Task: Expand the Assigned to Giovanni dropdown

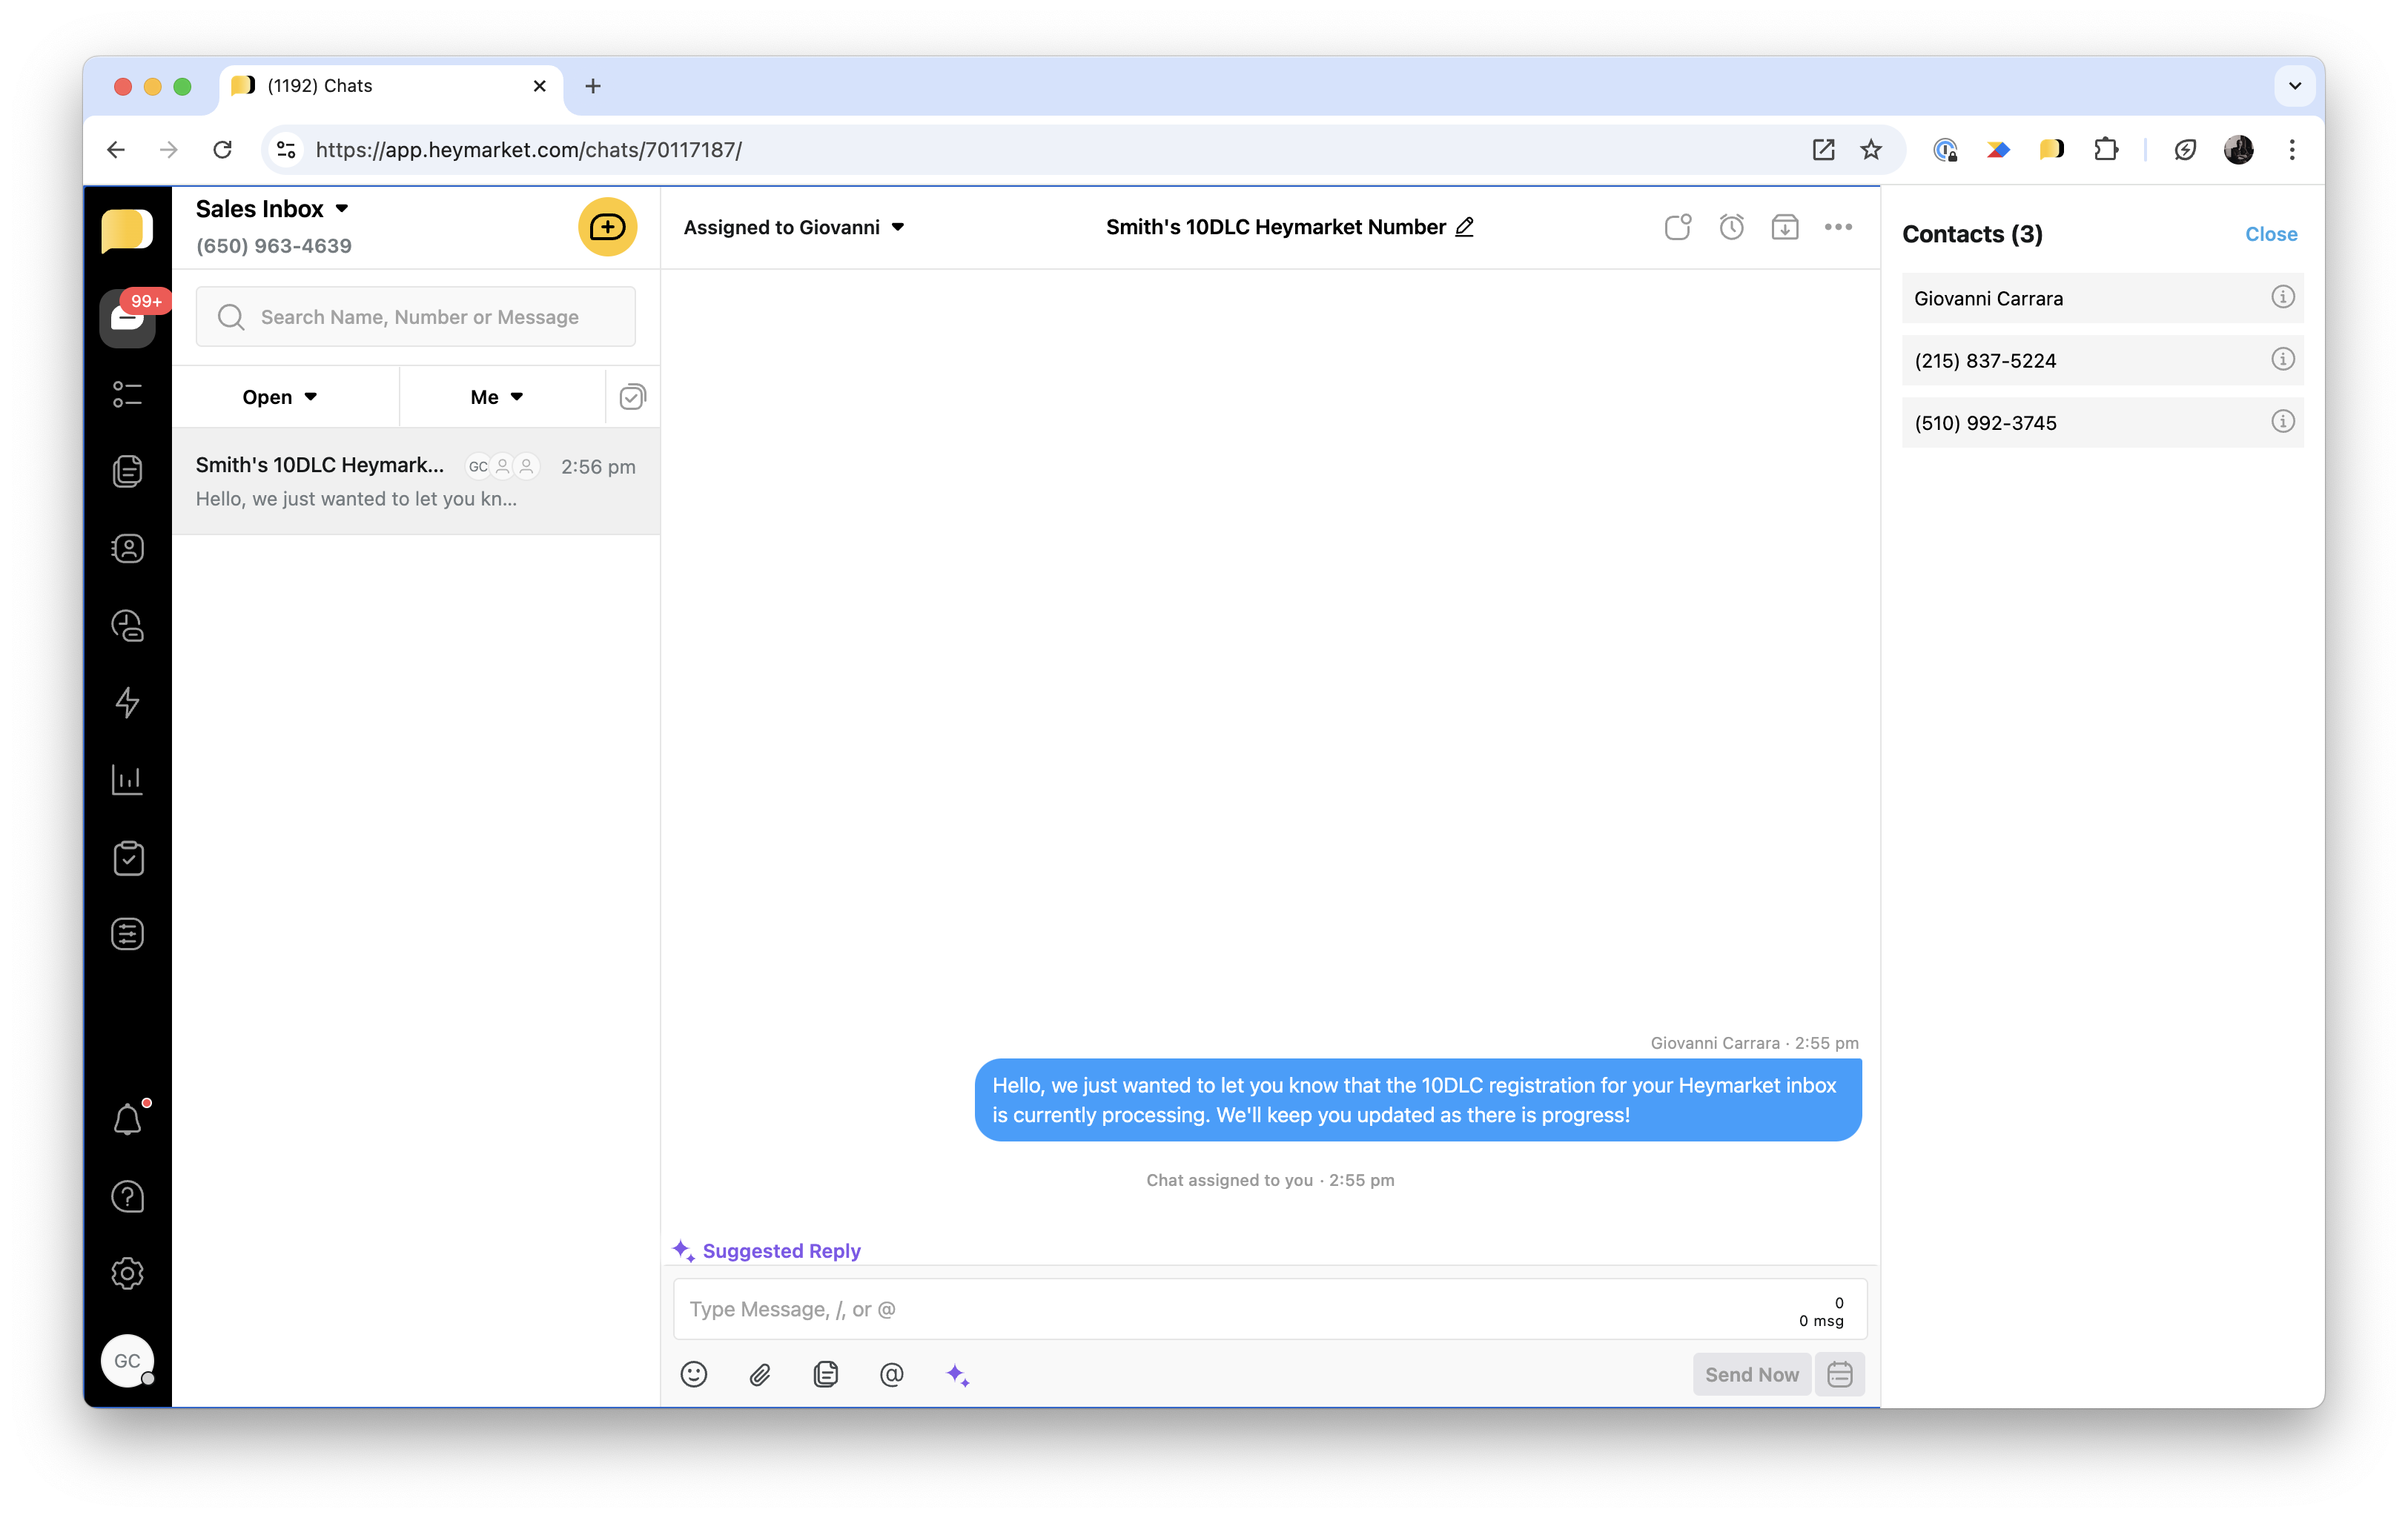Action: 794,227
